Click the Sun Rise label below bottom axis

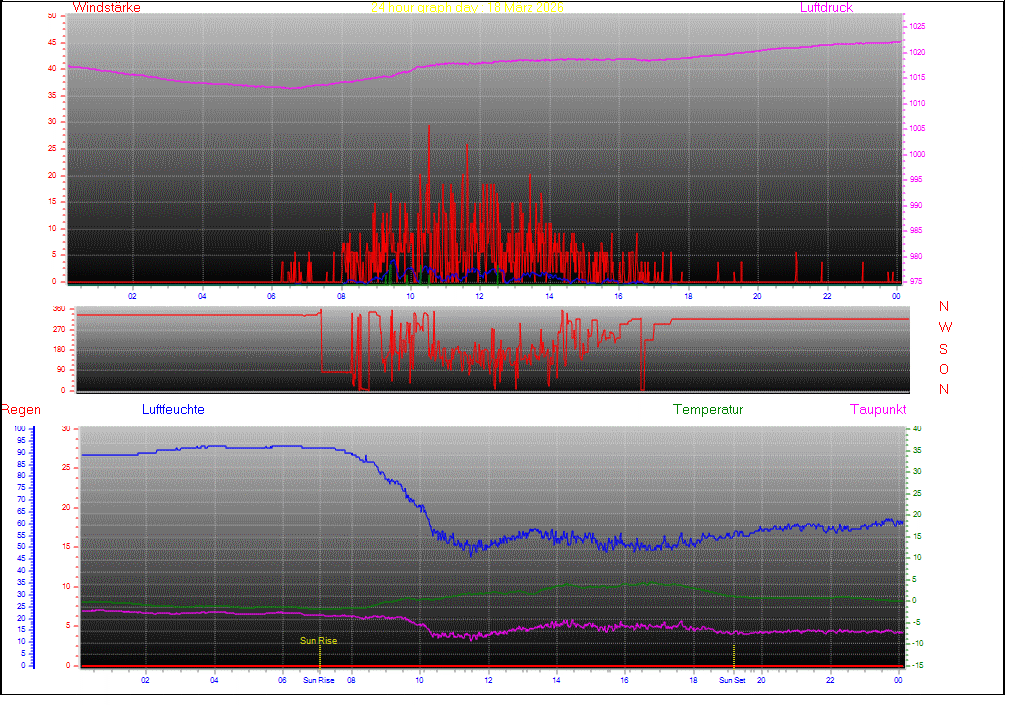(x=319, y=681)
